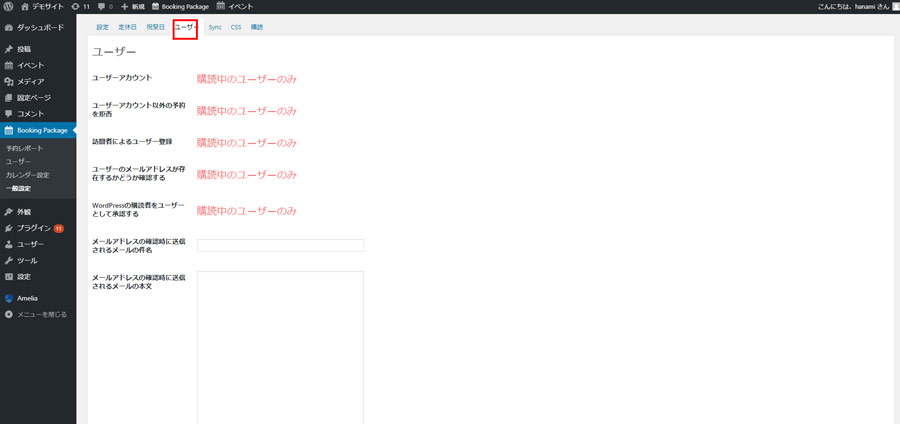Open カレンダー設定 submenu item

tap(27, 175)
